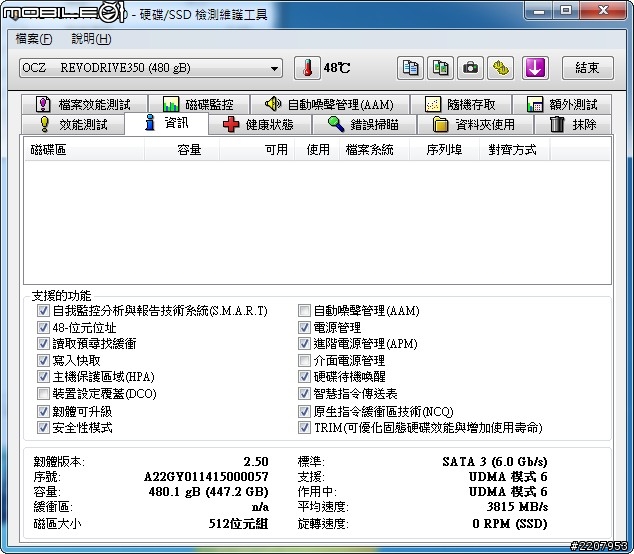Image resolution: width=634 pixels, height=554 pixels.
Task: Switch to the 檔案效能測試 tab
Action: 85,104
